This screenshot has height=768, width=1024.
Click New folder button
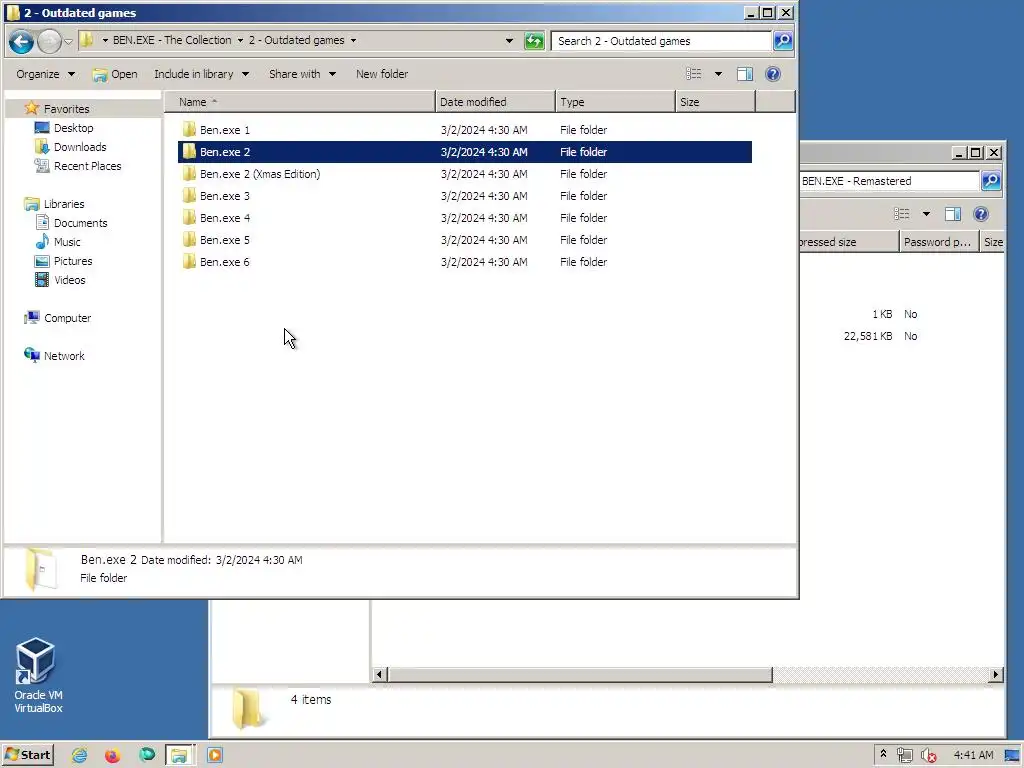[x=382, y=74]
